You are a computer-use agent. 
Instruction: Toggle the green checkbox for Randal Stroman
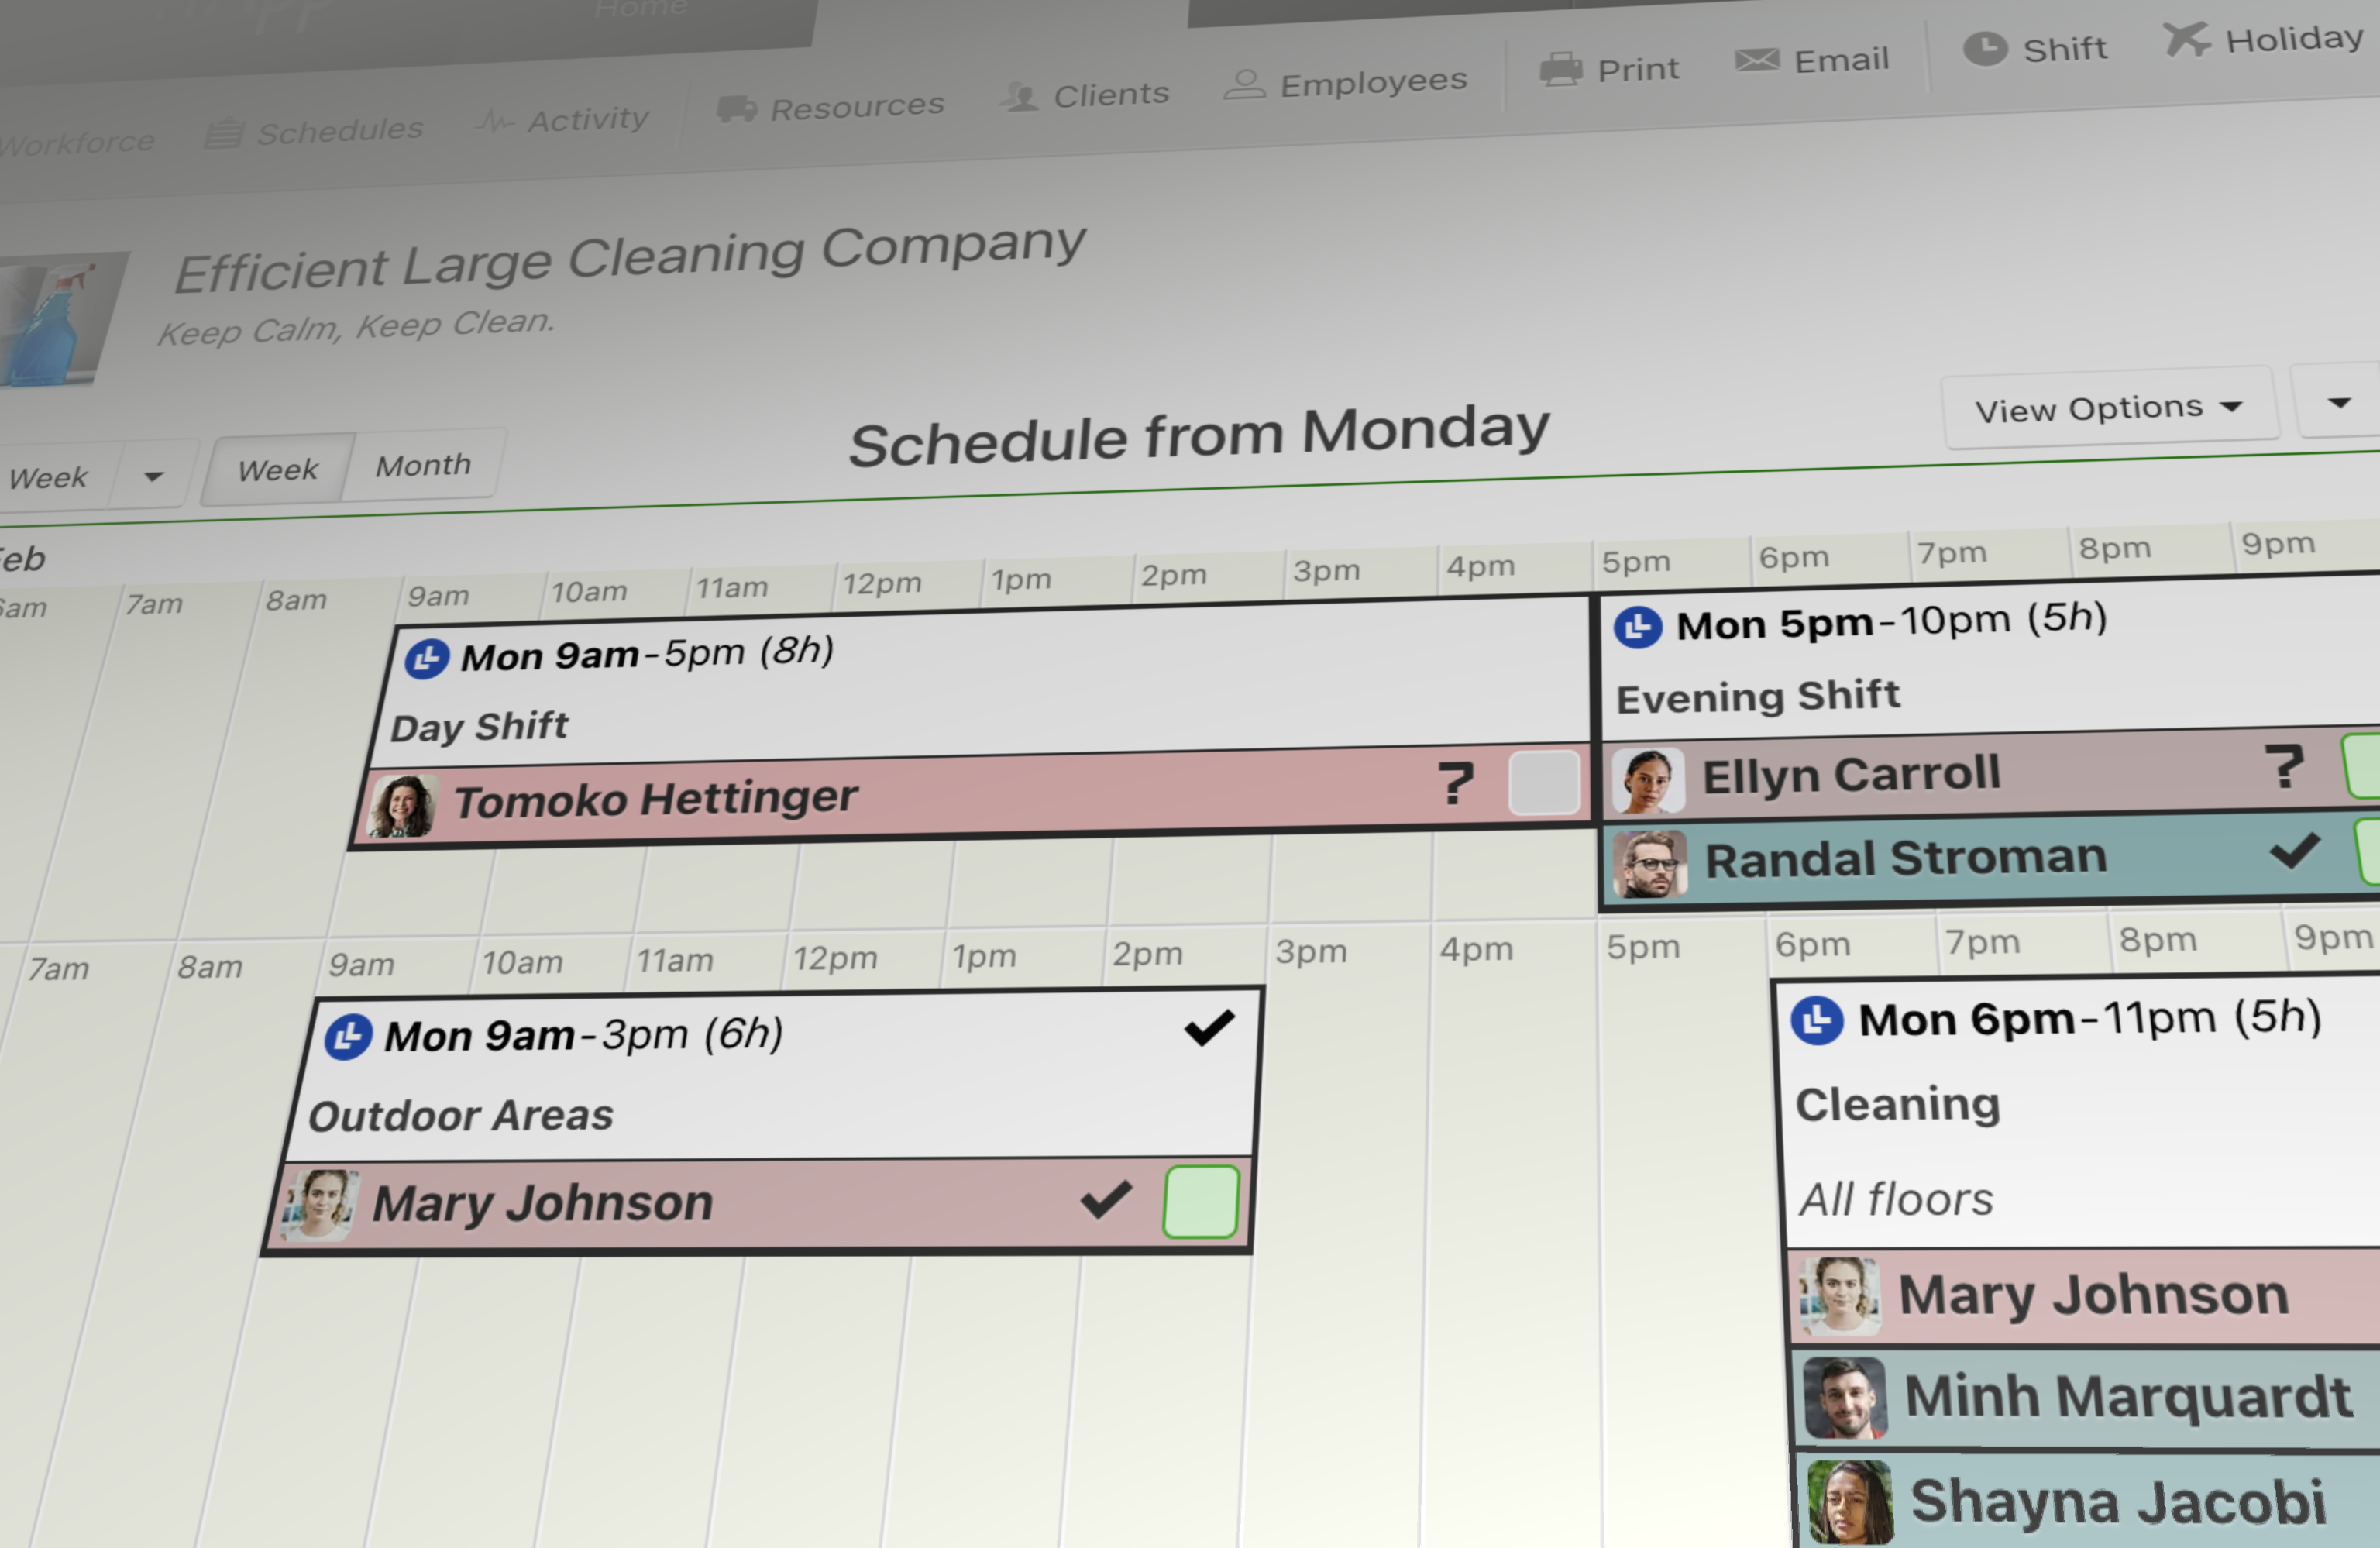[x=2368, y=851]
